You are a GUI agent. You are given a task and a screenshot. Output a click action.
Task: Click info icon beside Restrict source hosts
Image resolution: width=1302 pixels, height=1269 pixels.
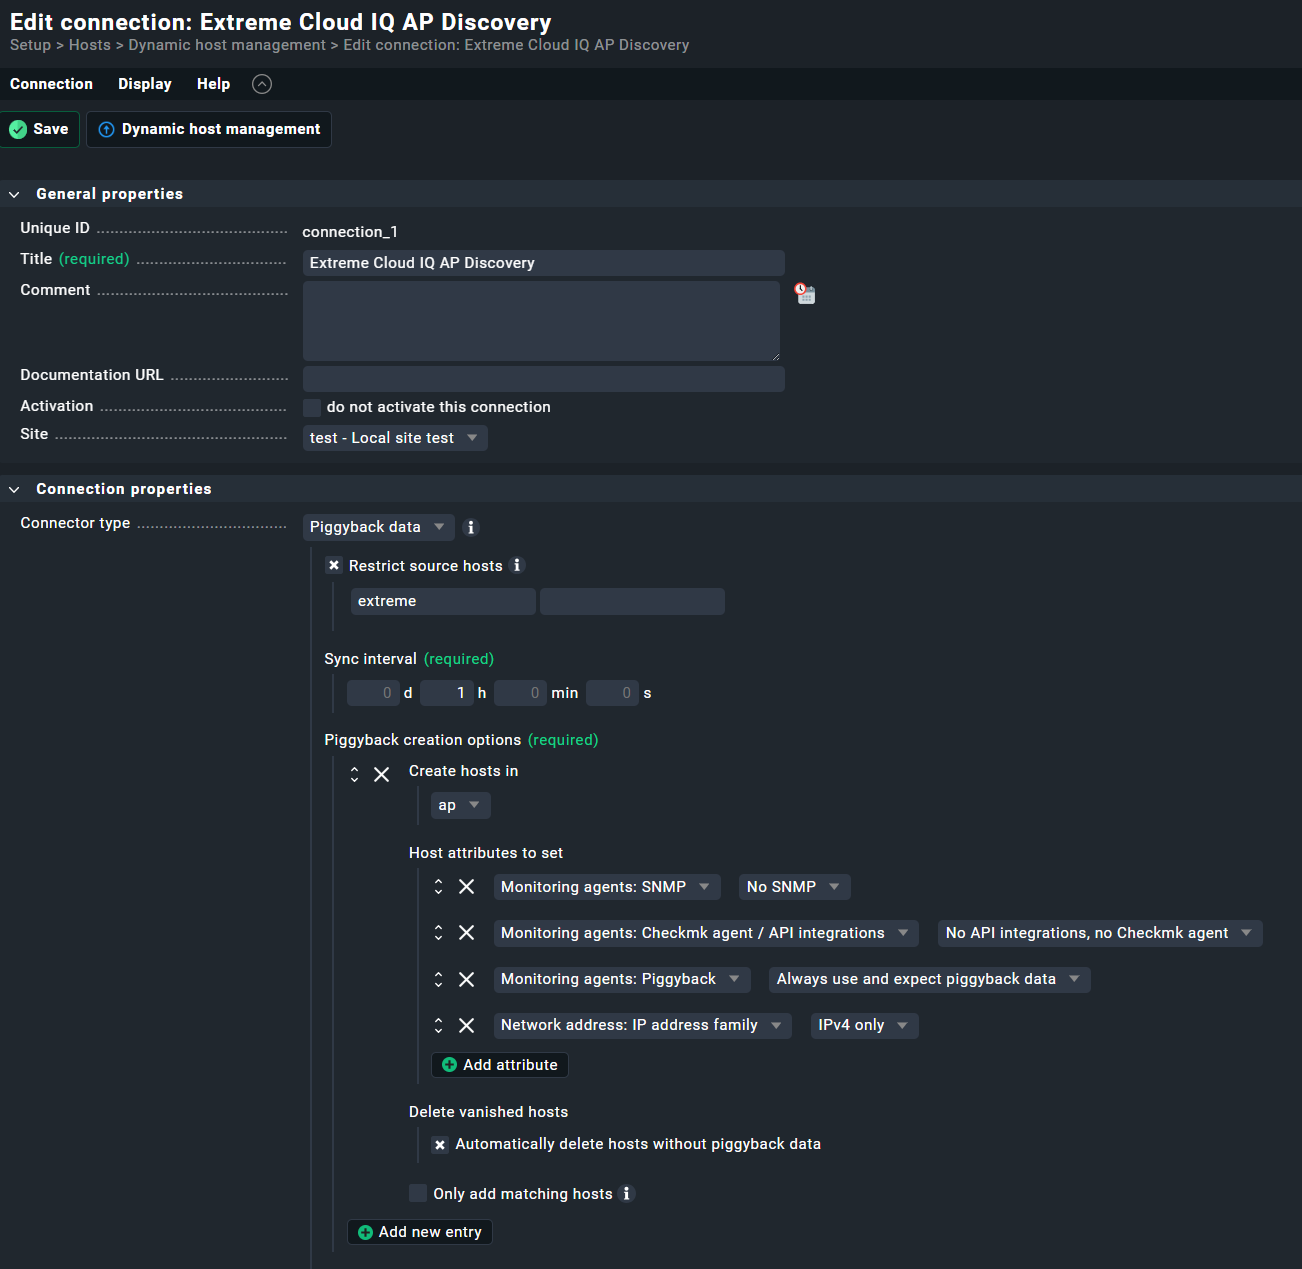pyautogui.click(x=517, y=565)
